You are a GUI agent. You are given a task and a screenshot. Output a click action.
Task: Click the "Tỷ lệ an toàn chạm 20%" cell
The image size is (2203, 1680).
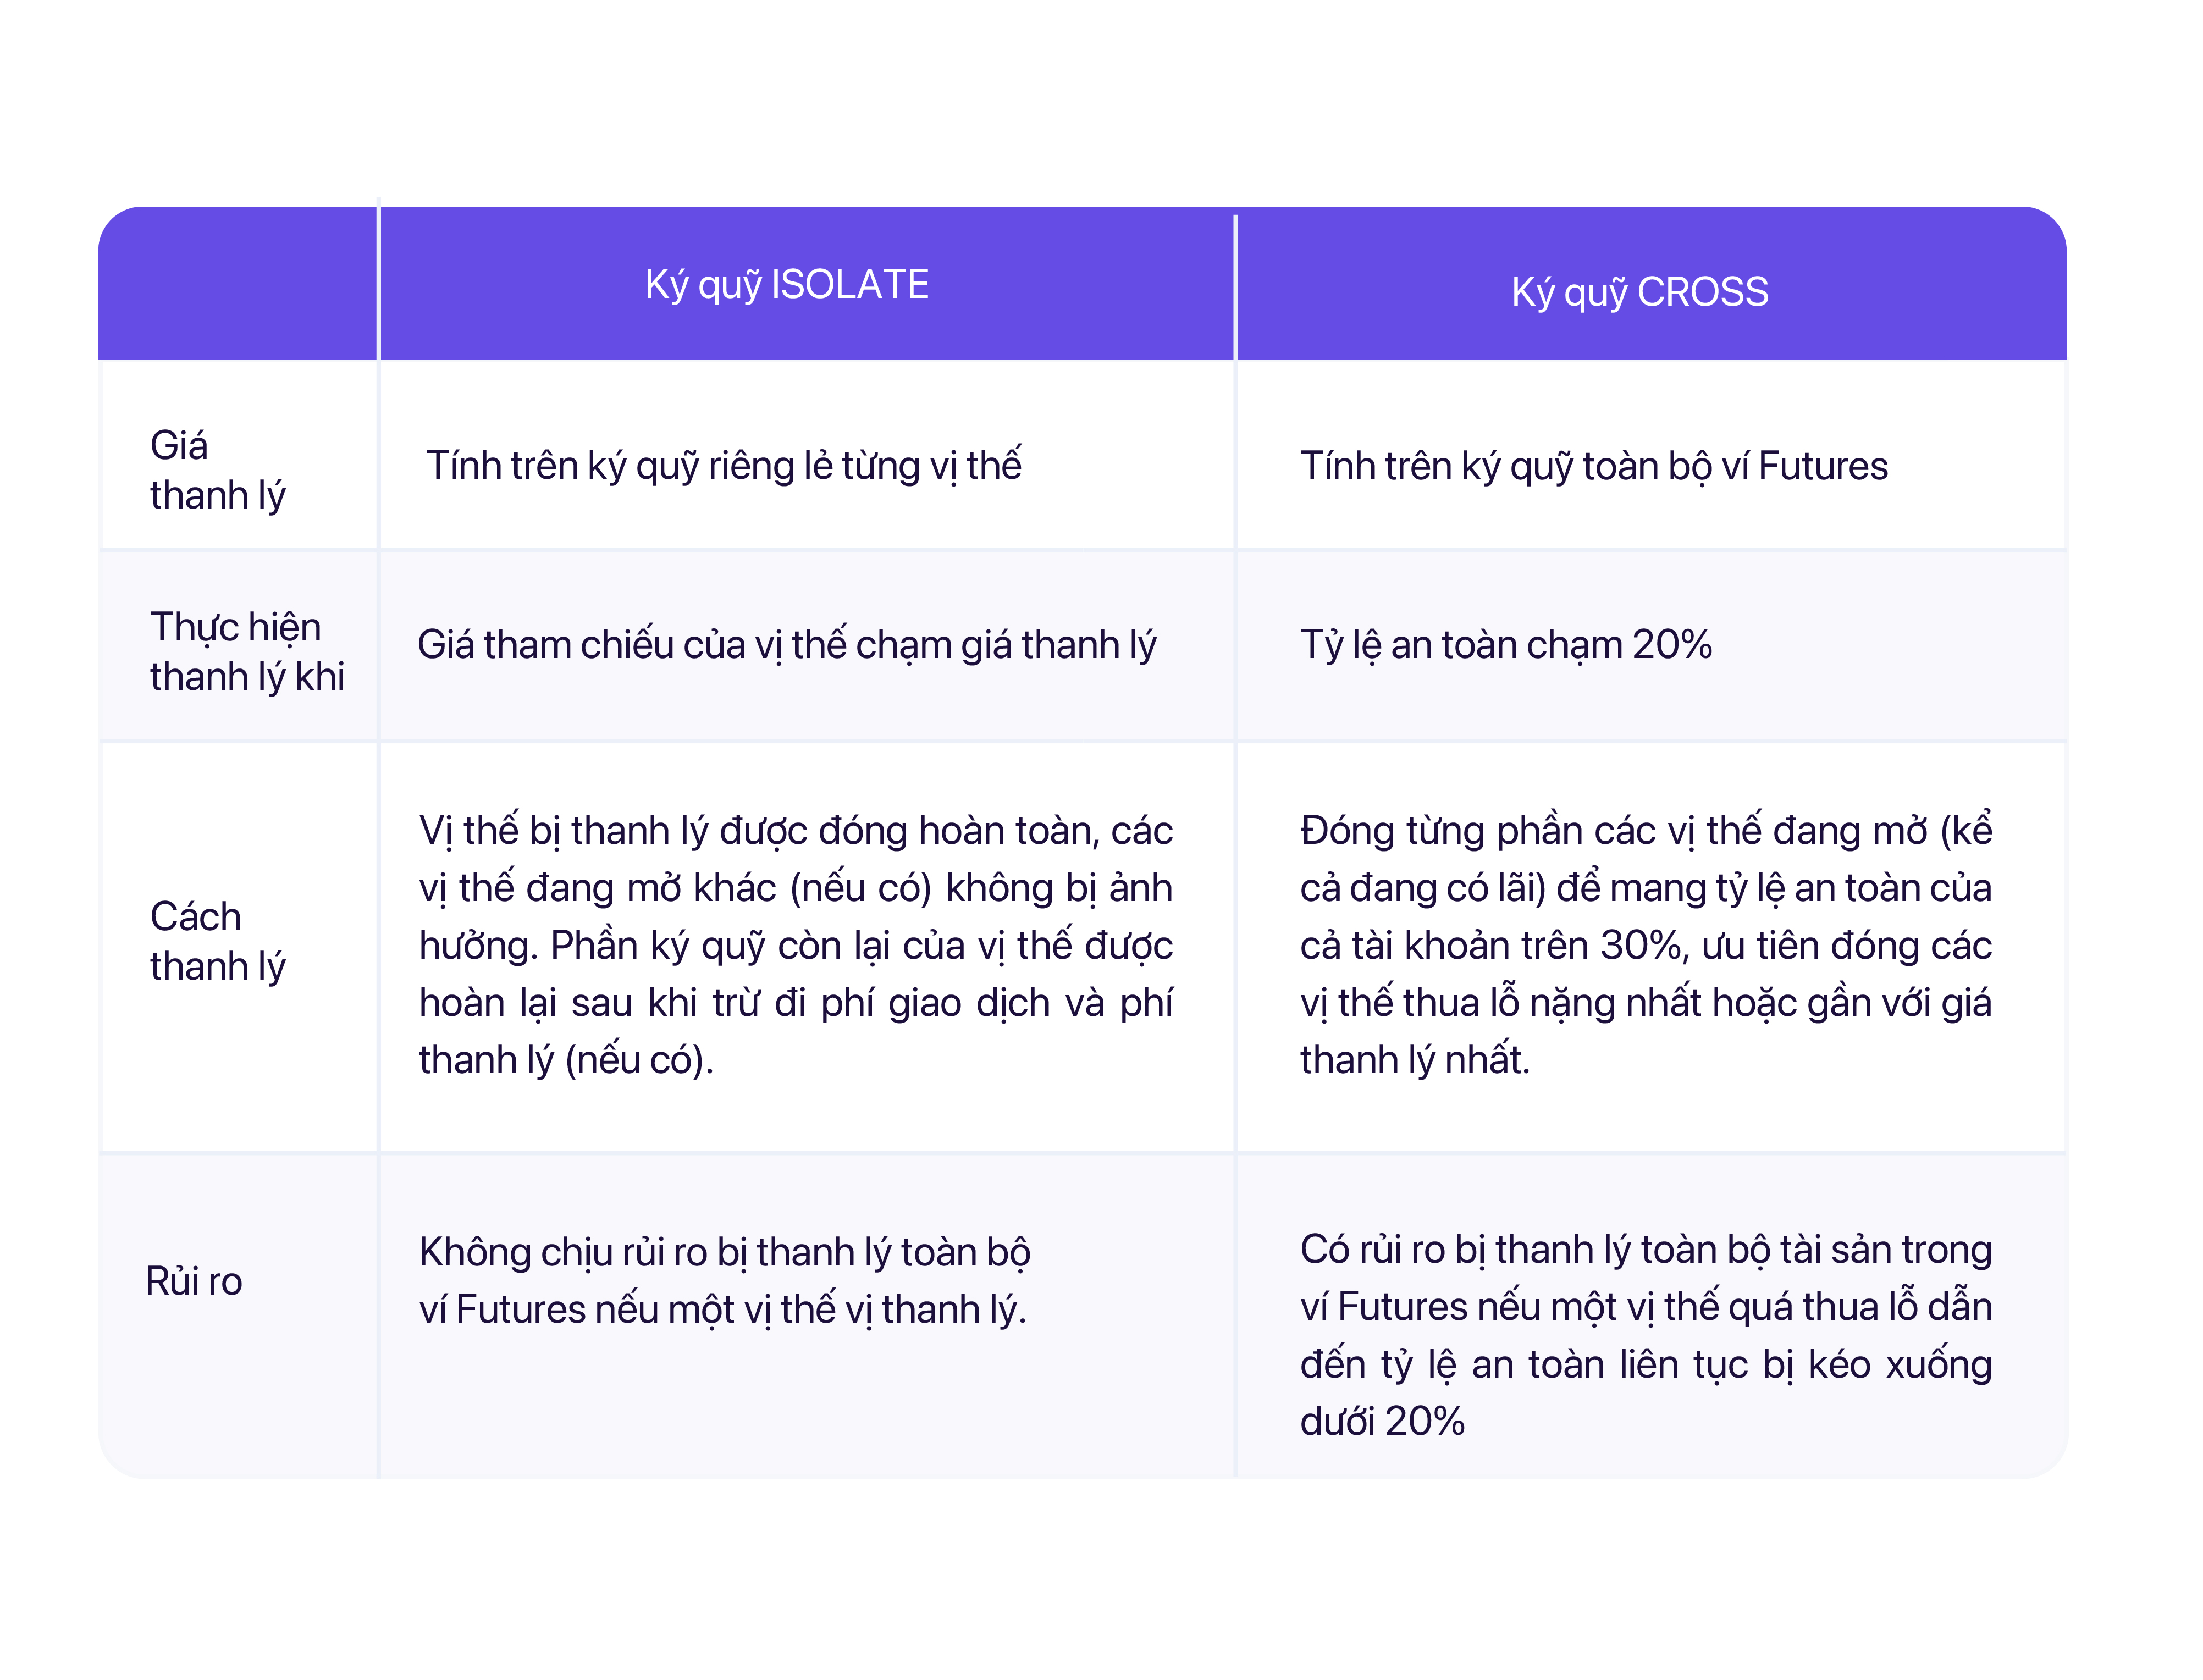coord(1505,645)
